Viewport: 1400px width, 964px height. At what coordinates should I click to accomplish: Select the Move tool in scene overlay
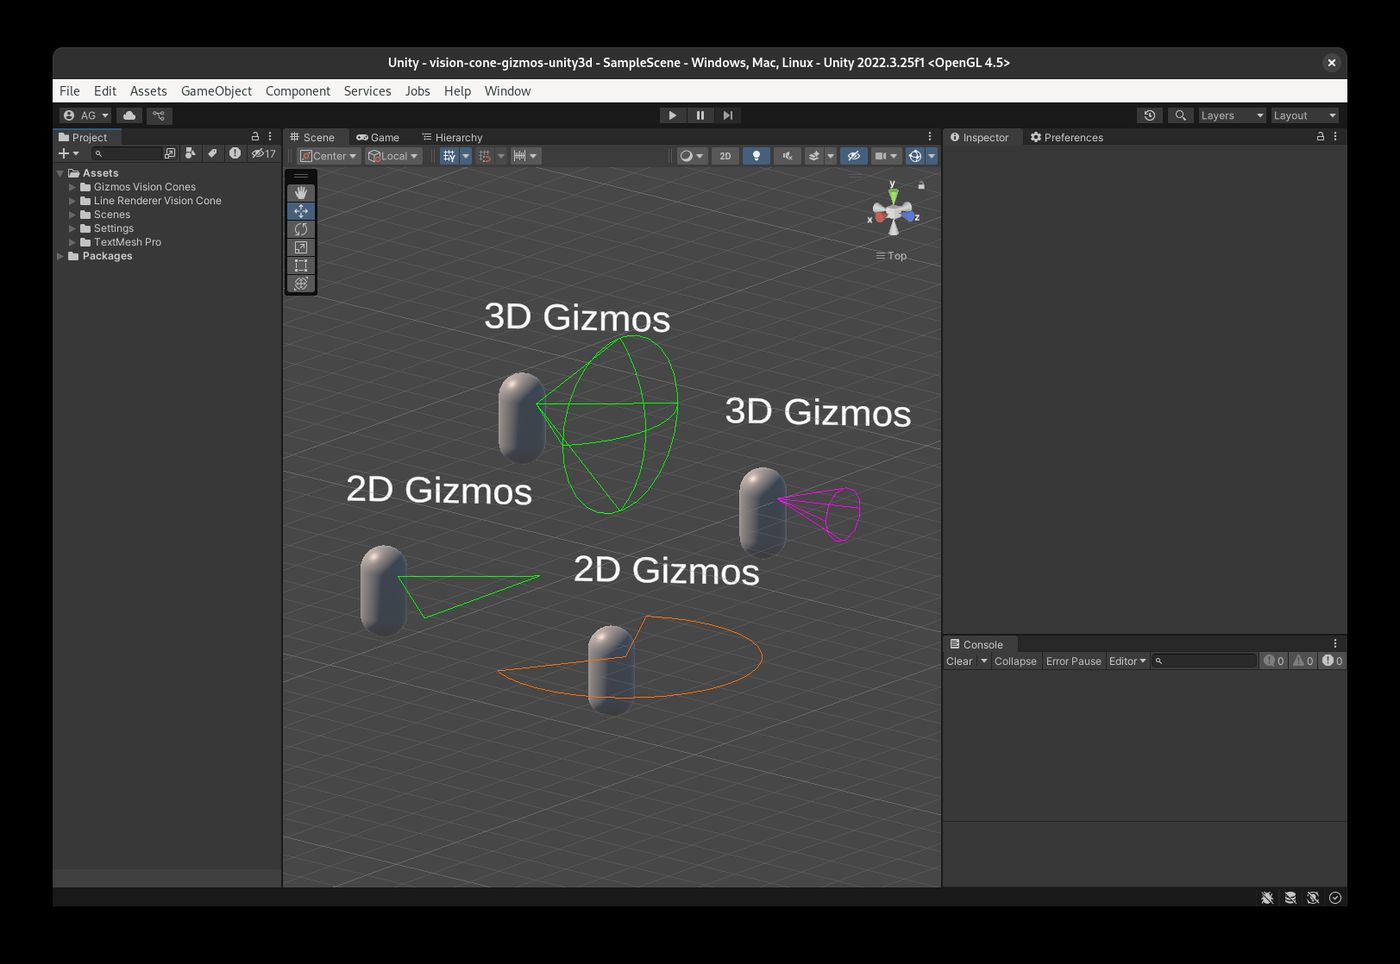[301, 211]
